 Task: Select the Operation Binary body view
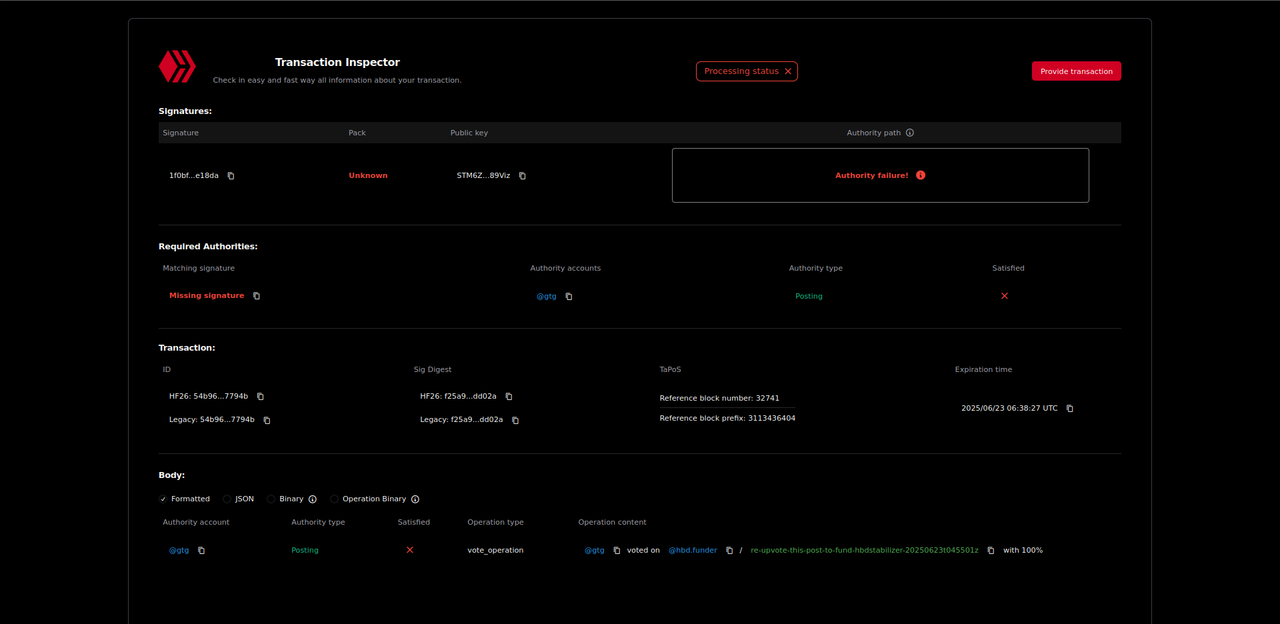pos(334,499)
